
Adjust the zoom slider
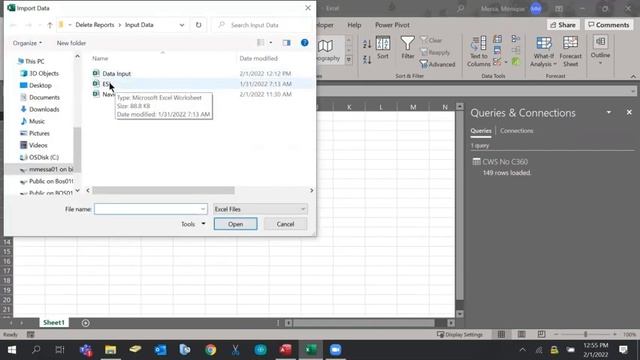click(585, 334)
